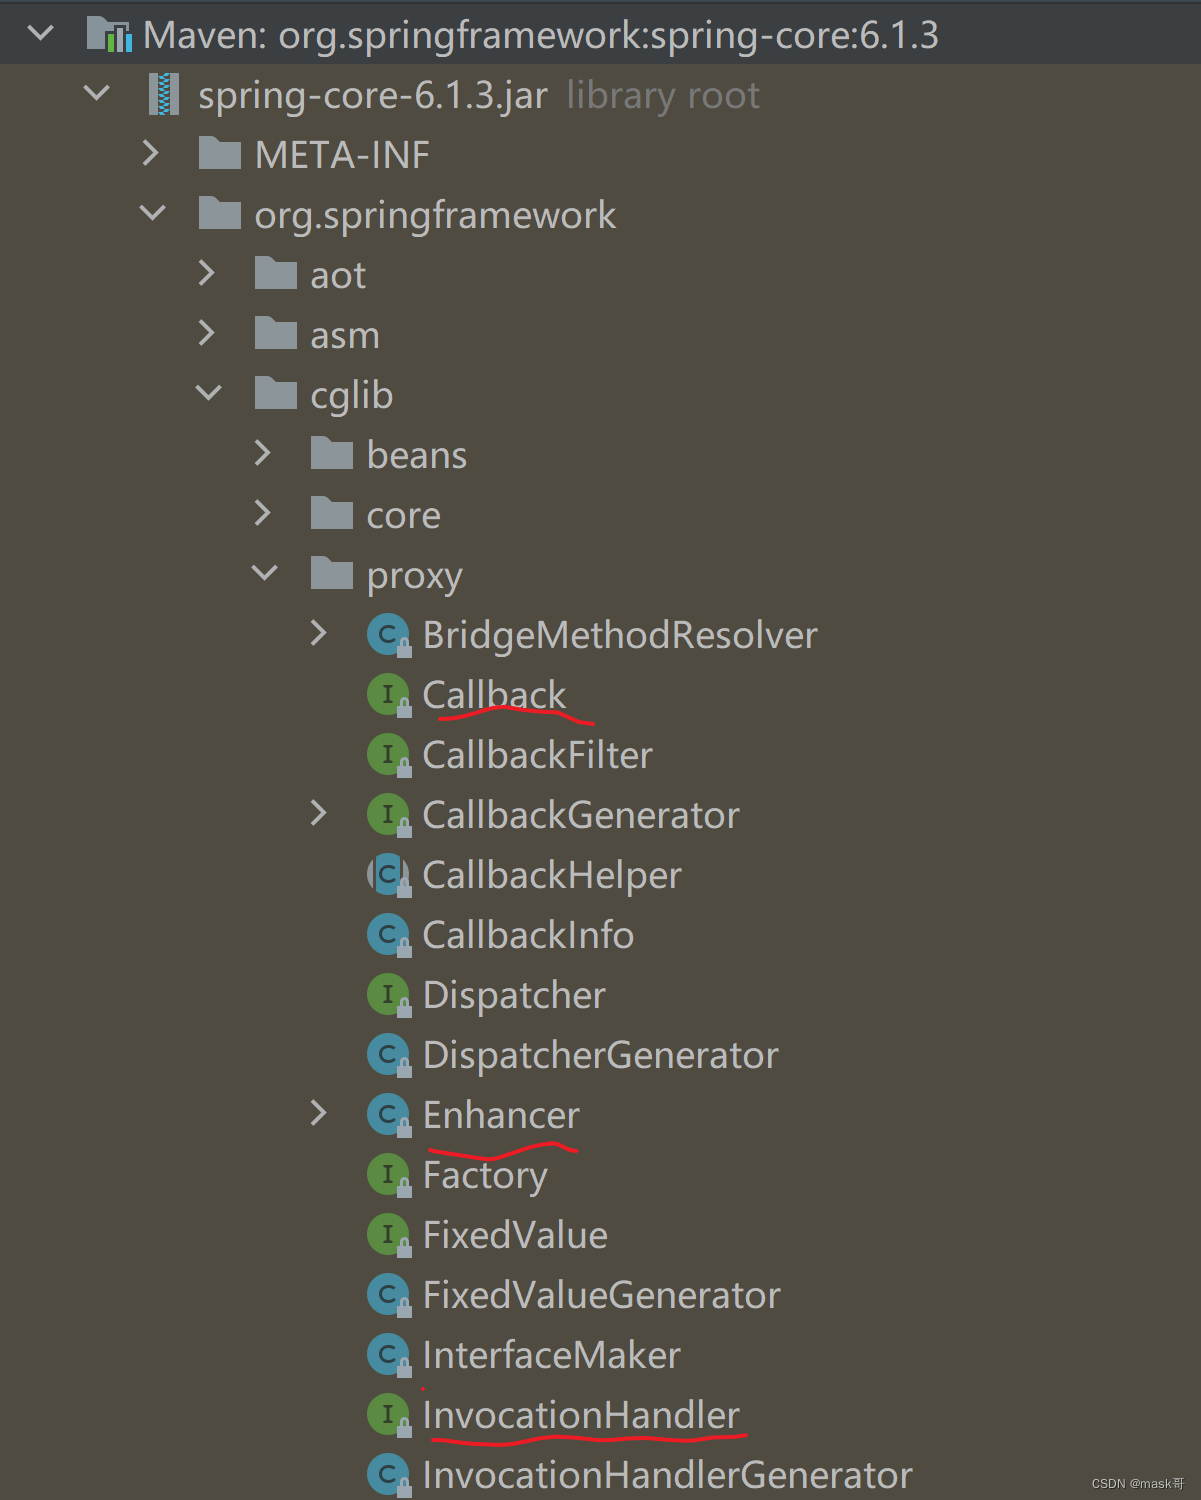Click the class icon next to InterfaceMaker
The height and width of the screenshot is (1500, 1201).
[388, 1354]
